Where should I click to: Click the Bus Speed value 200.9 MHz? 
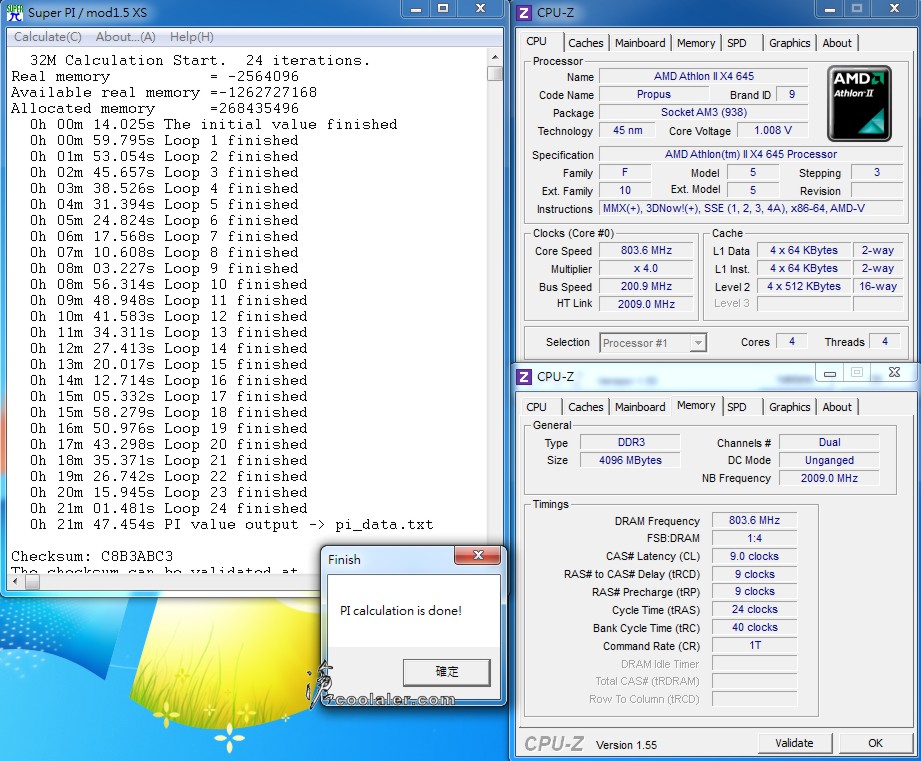pos(646,287)
